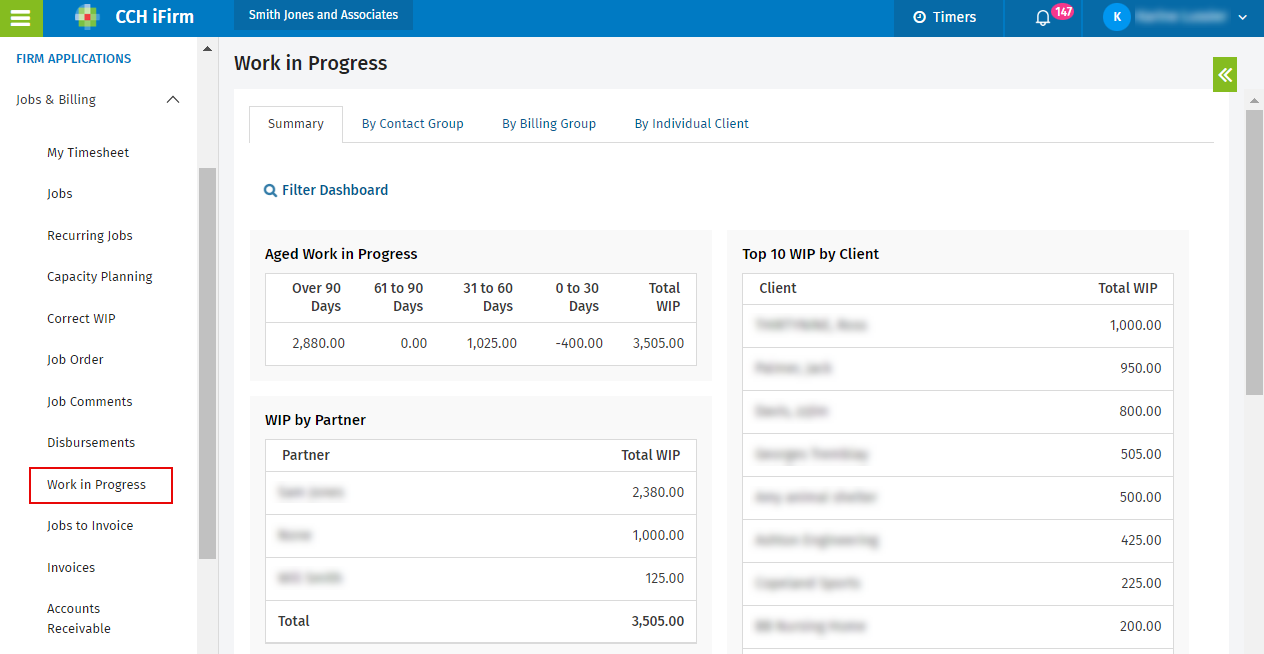1264x654 pixels.
Task: Click client row with 500.00
Action: coord(958,498)
